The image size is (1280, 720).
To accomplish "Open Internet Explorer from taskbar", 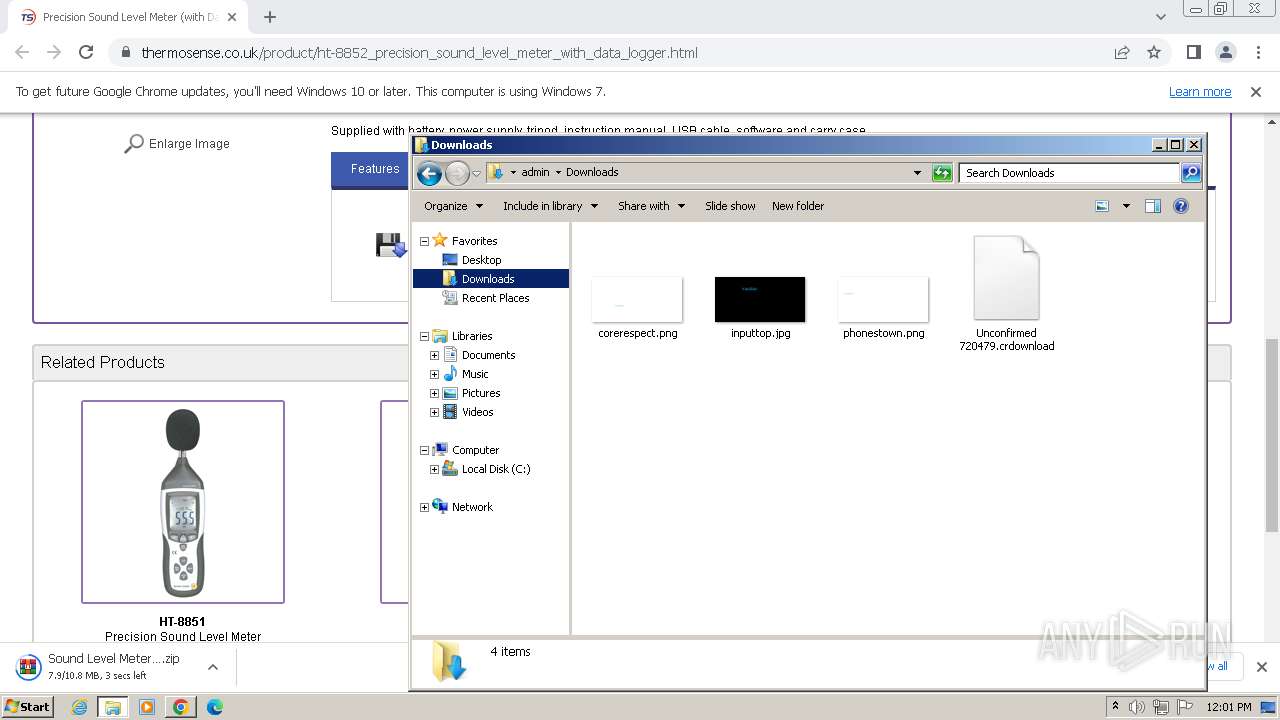I will pos(79,707).
